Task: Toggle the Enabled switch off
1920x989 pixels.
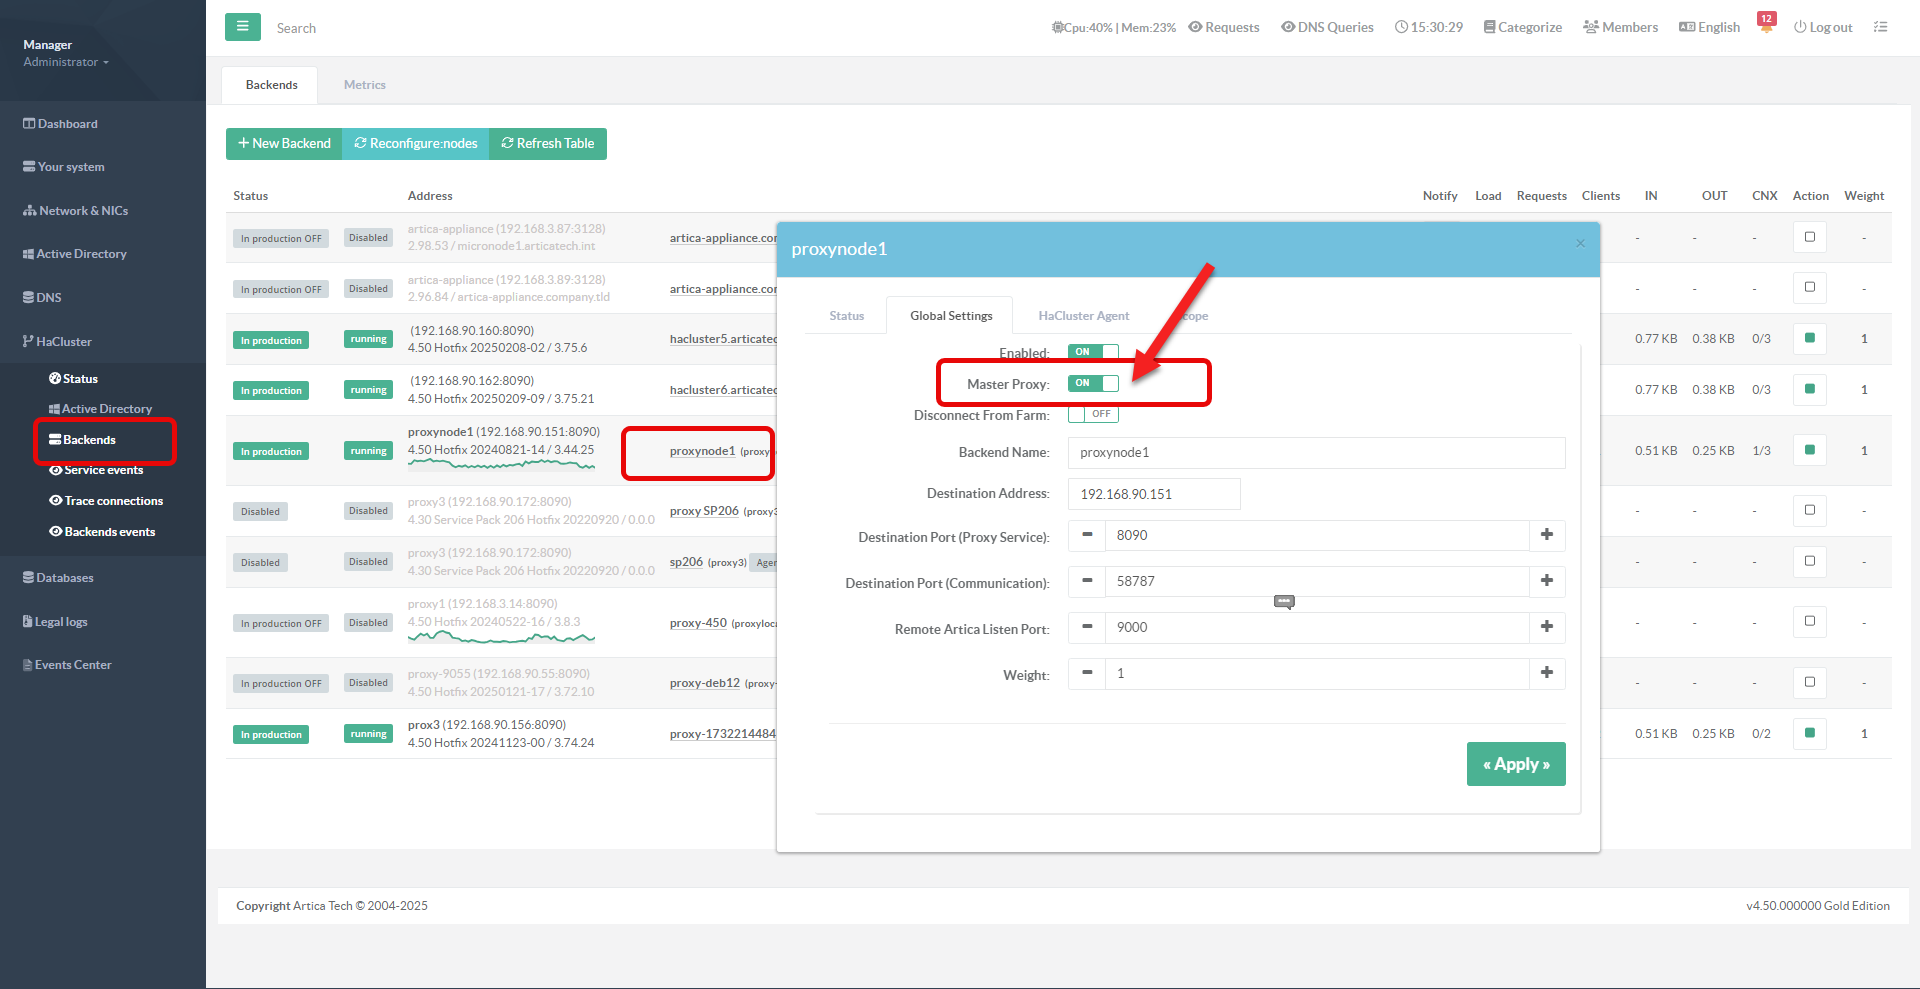Action: 1092,352
